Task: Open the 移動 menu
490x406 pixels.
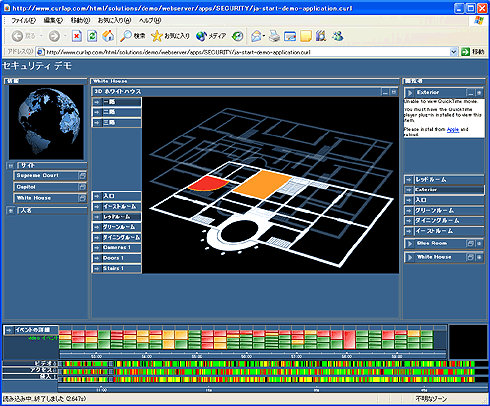Action: tap(80, 20)
